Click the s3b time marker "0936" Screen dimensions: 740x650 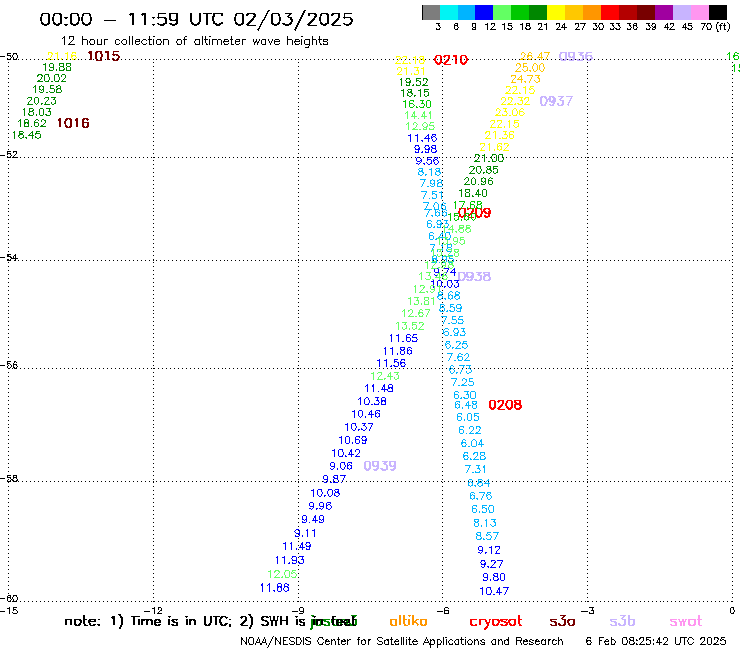pos(575,57)
